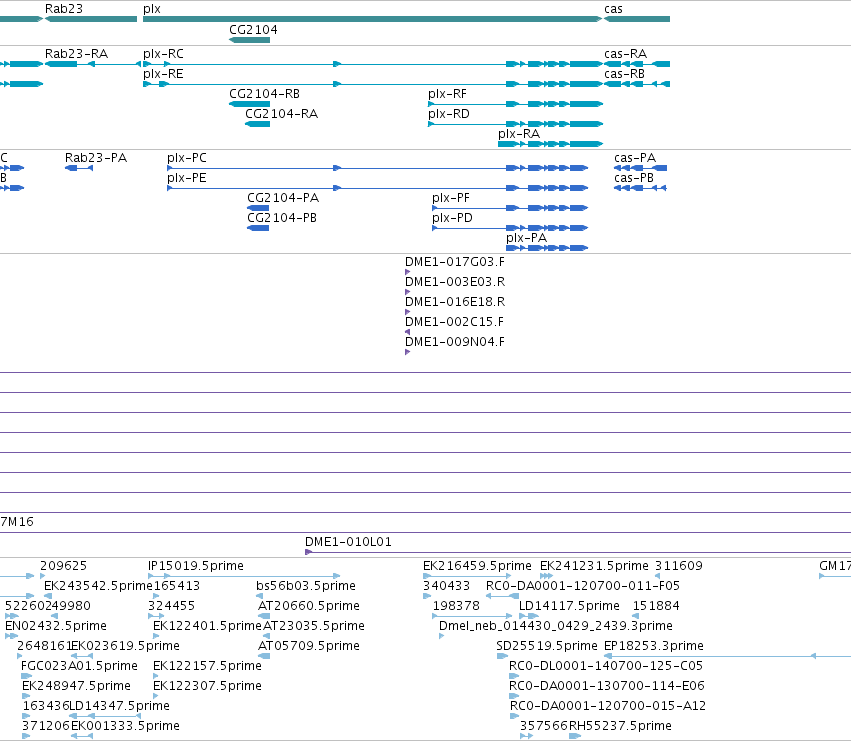Select the cas gene feature
851x741 pixels.
coord(637,19)
